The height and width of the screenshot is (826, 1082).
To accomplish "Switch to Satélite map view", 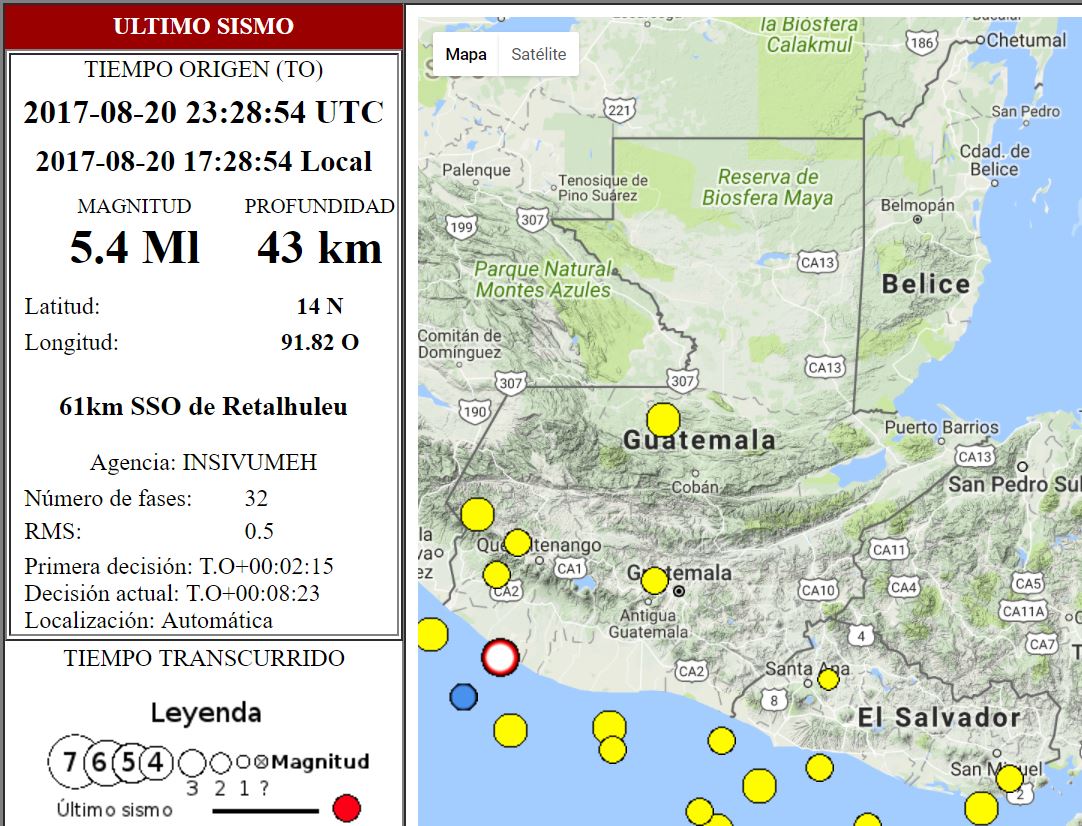I will 538,54.
